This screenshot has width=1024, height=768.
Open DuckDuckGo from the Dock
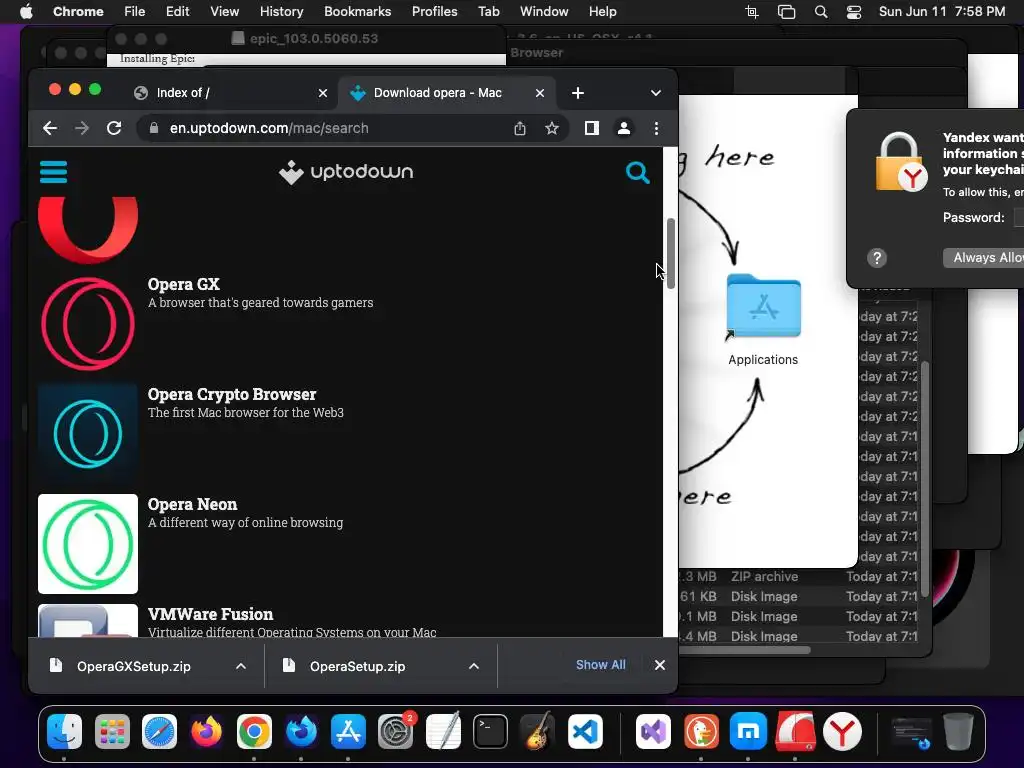click(701, 731)
